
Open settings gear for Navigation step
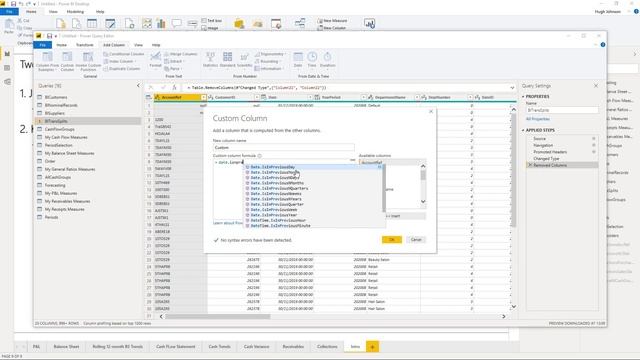pos(594,145)
